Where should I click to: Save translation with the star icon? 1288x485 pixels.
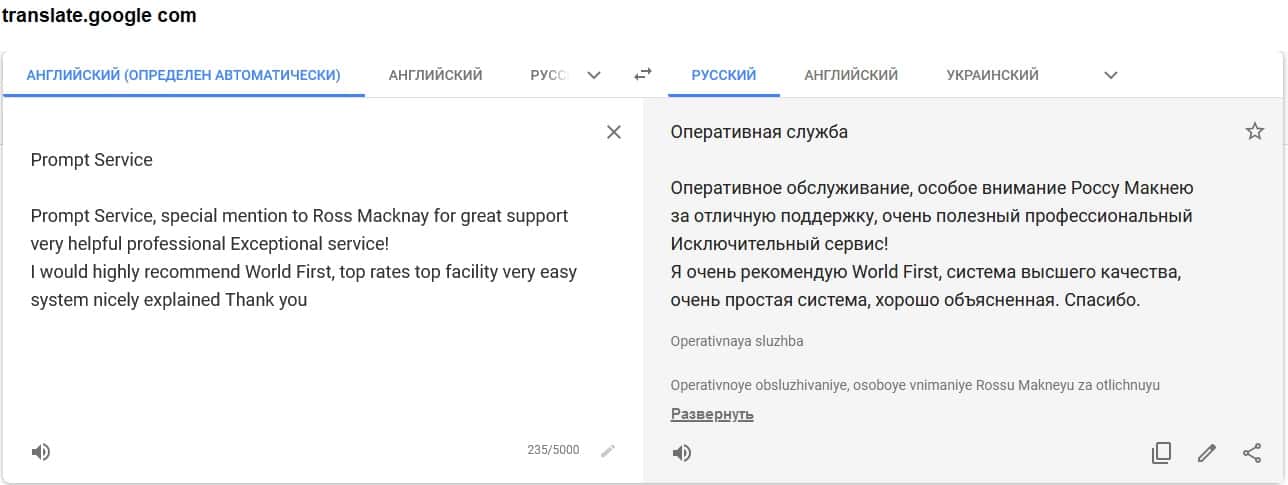point(1254,131)
